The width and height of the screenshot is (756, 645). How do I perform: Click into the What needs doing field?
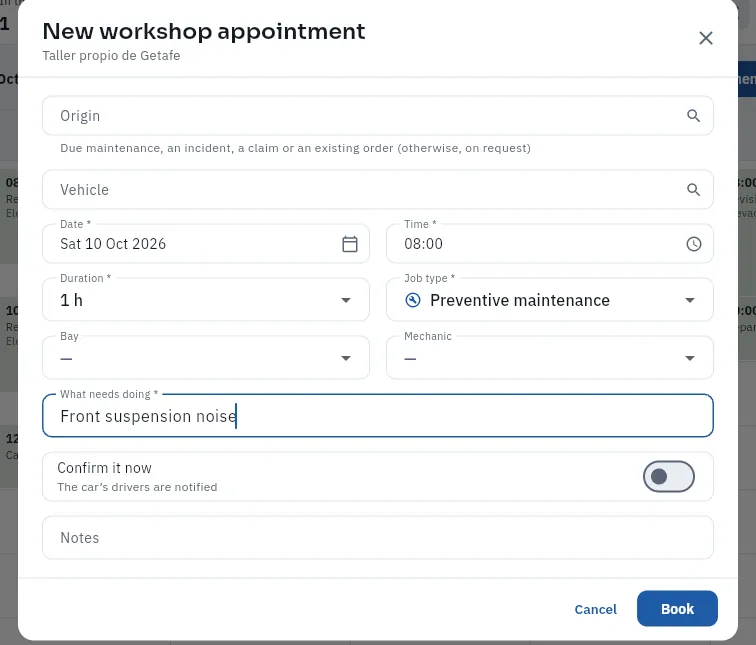[378, 416]
